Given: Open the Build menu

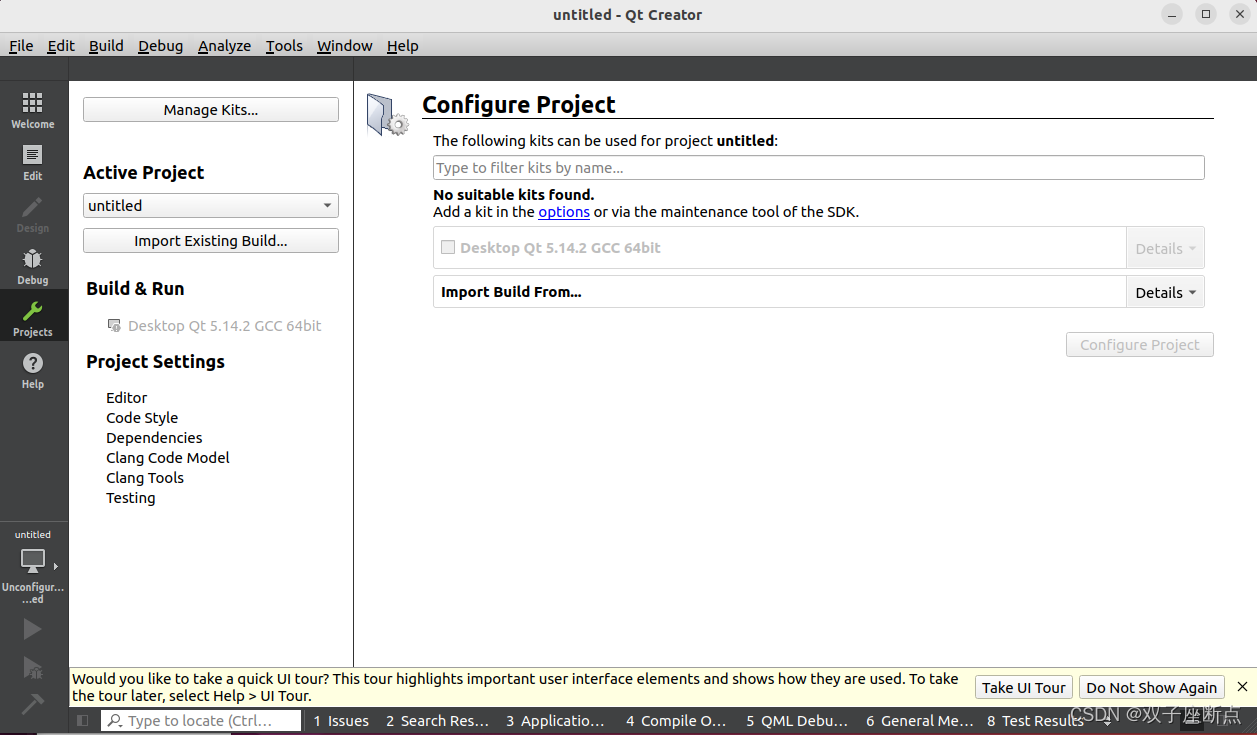Looking at the screenshot, I should [106, 46].
